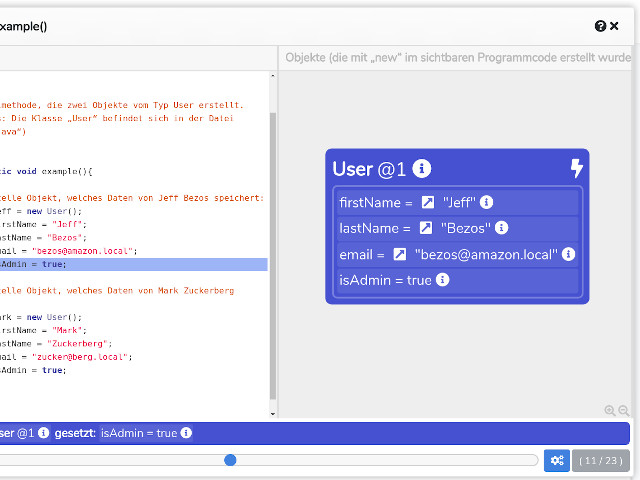The image size is (640, 480).
Task: Click the step slider handle
Action: click(230, 460)
